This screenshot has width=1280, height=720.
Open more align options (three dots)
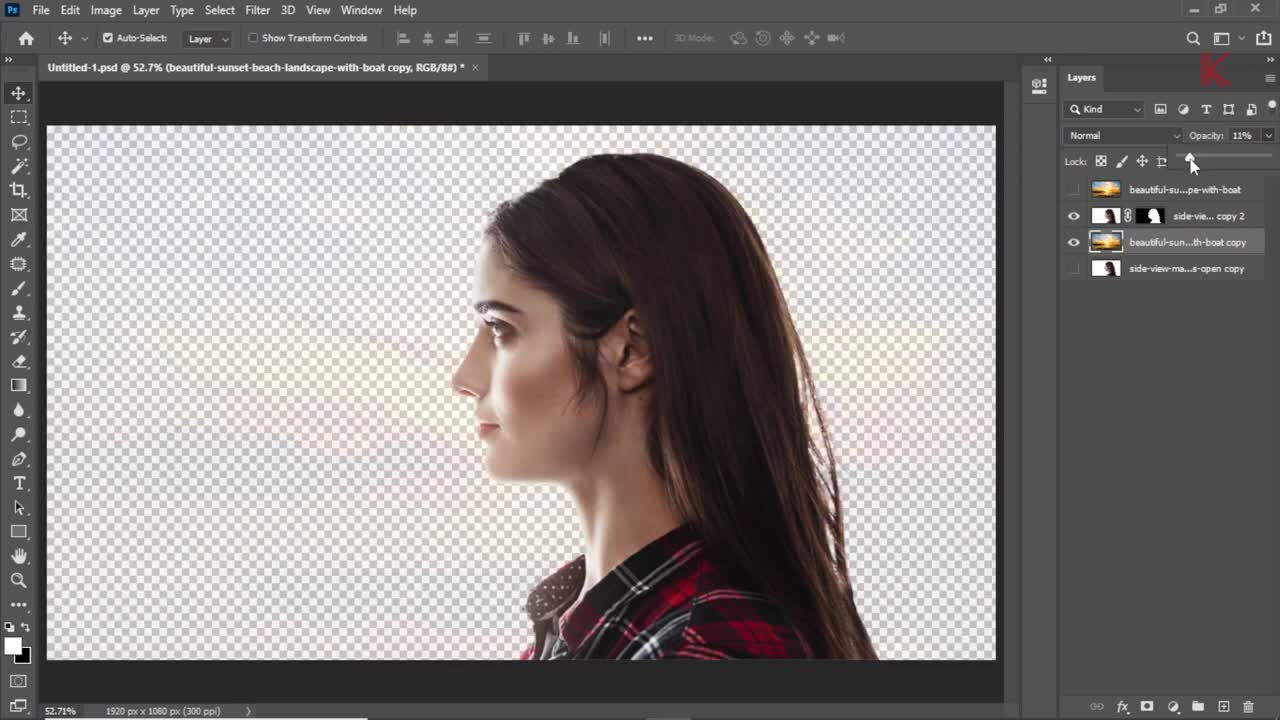[x=645, y=38]
